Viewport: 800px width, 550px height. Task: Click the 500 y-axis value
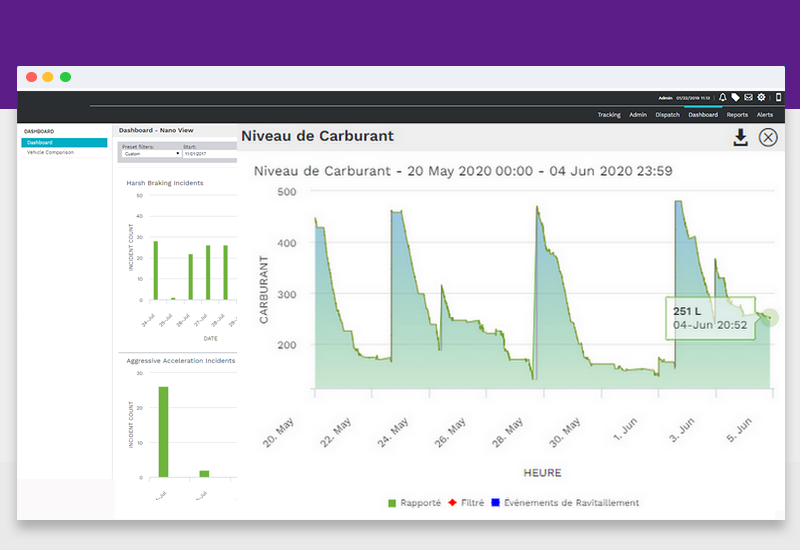point(287,192)
